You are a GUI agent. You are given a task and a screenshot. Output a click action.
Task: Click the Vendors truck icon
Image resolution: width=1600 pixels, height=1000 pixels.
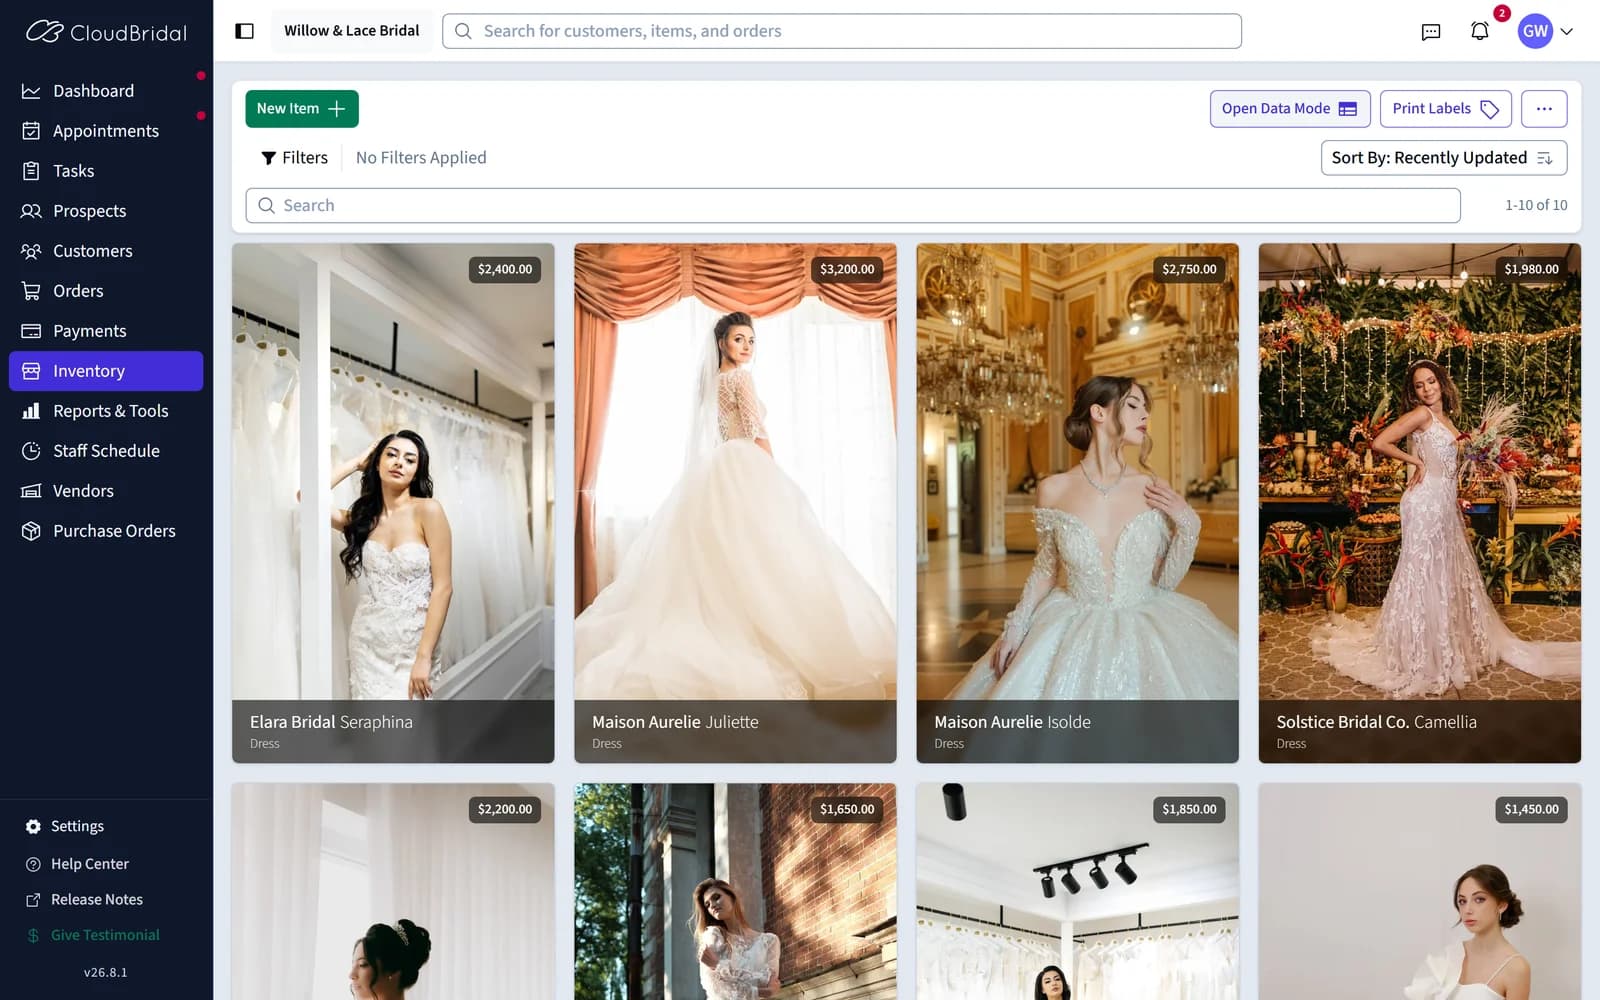tap(31, 491)
